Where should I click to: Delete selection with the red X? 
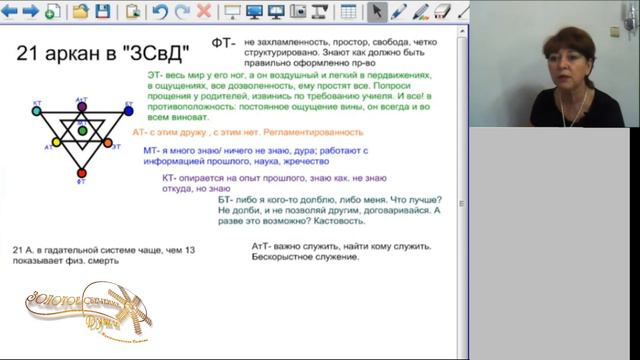point(204,11)
